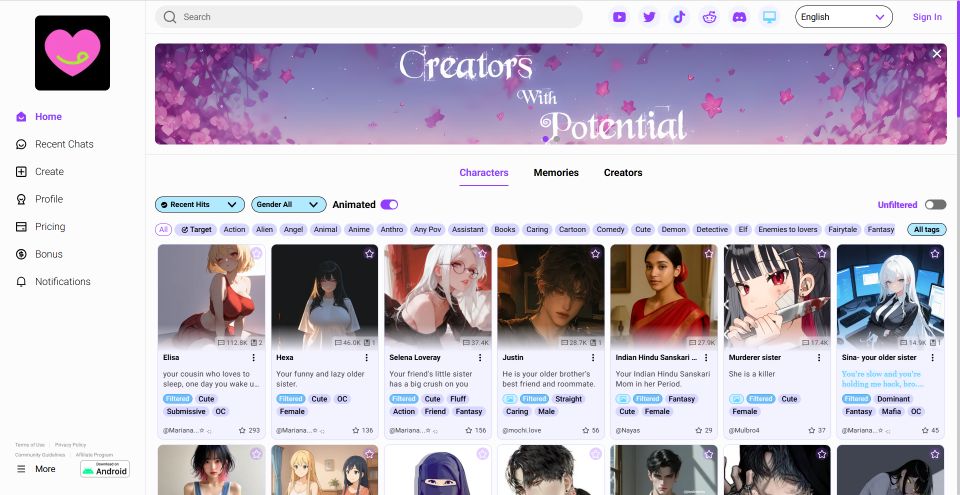Open the three-dot menu on Elisa card
The image size is (960, 495).
click(x=253, y=358)
